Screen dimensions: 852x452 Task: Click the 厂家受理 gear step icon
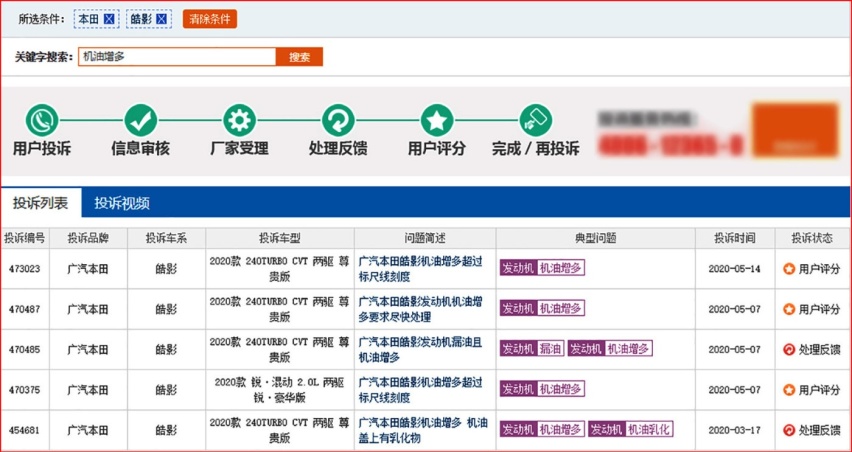pos(240,120)
